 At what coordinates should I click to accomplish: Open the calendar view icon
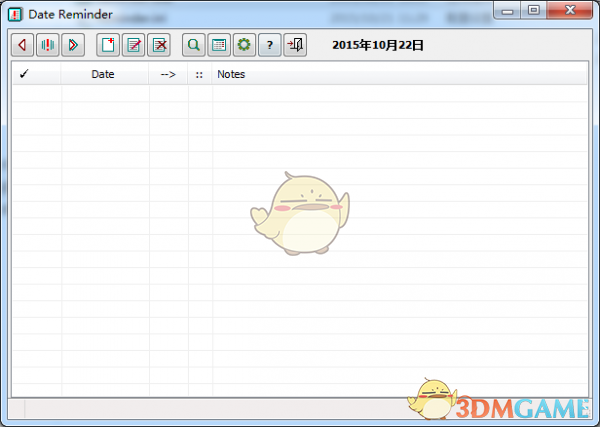coord(219,45)
